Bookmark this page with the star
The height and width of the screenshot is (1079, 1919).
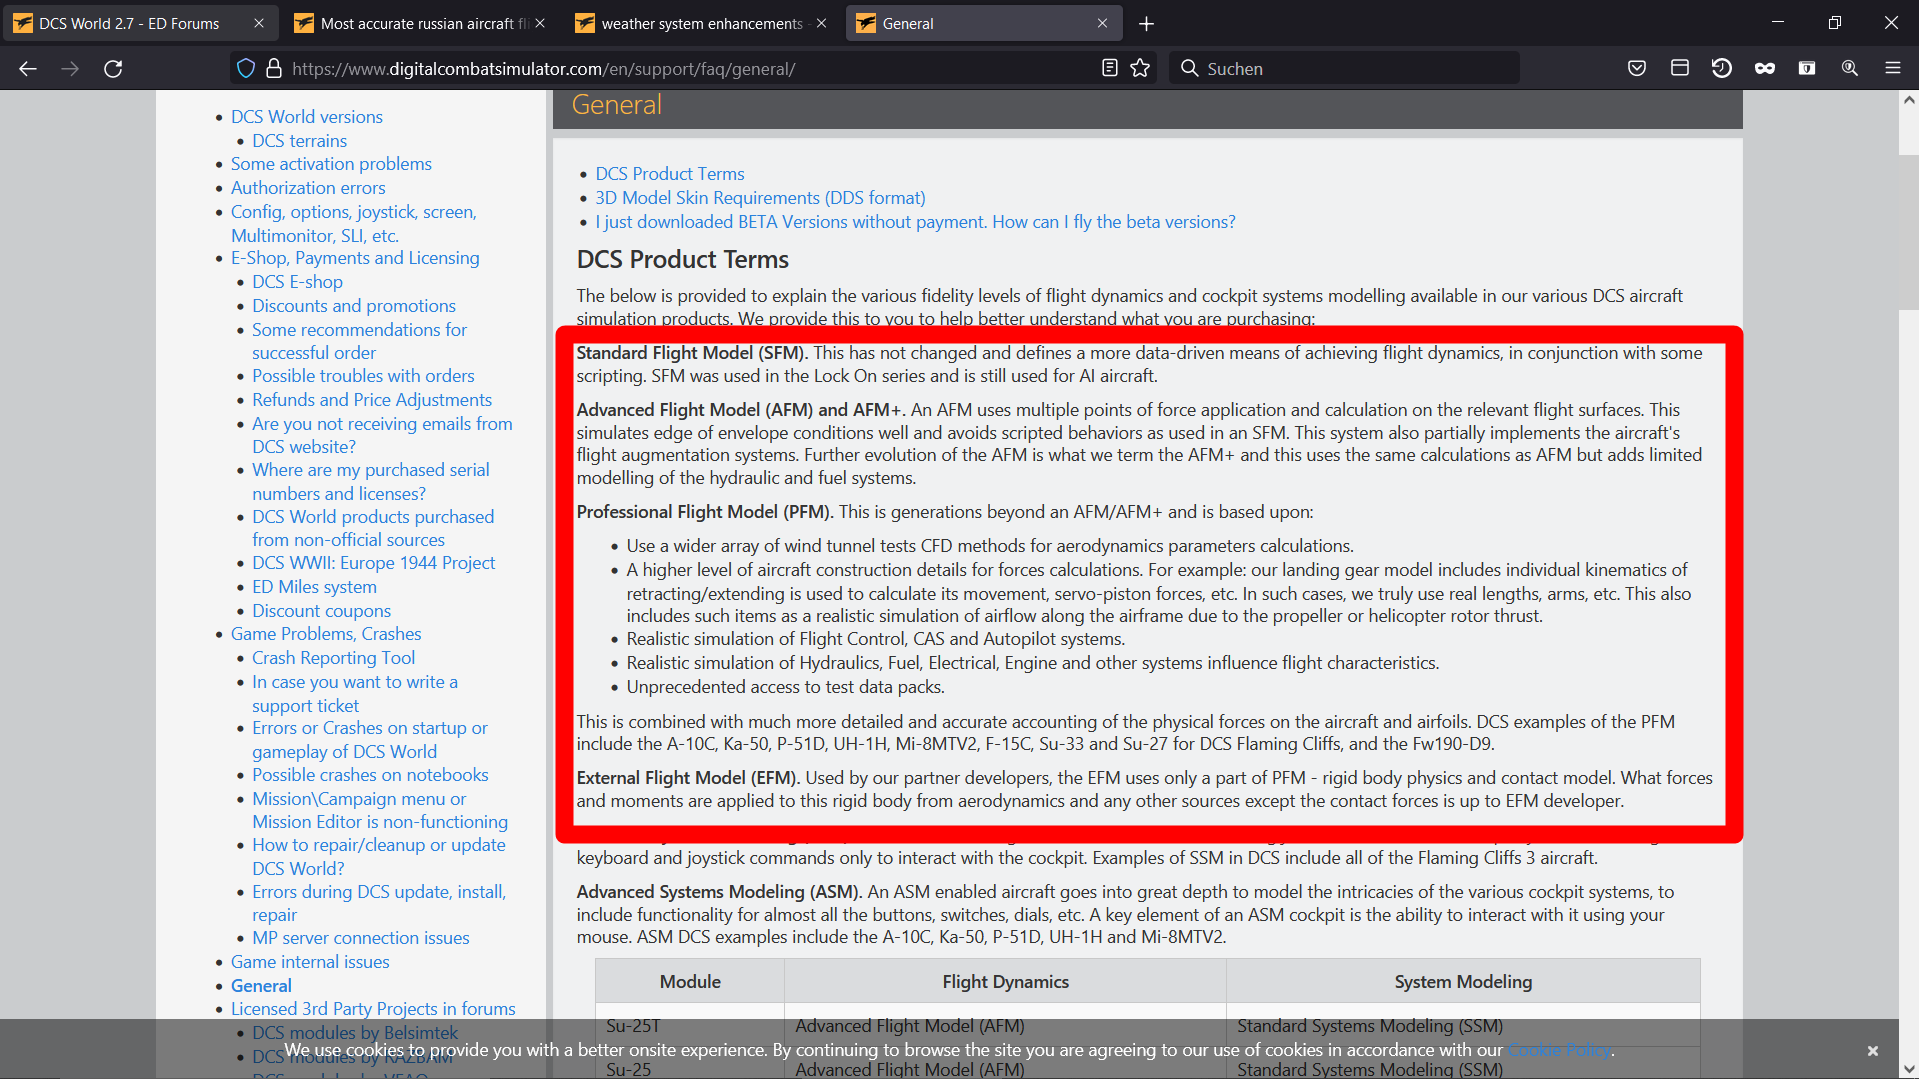1140,68
